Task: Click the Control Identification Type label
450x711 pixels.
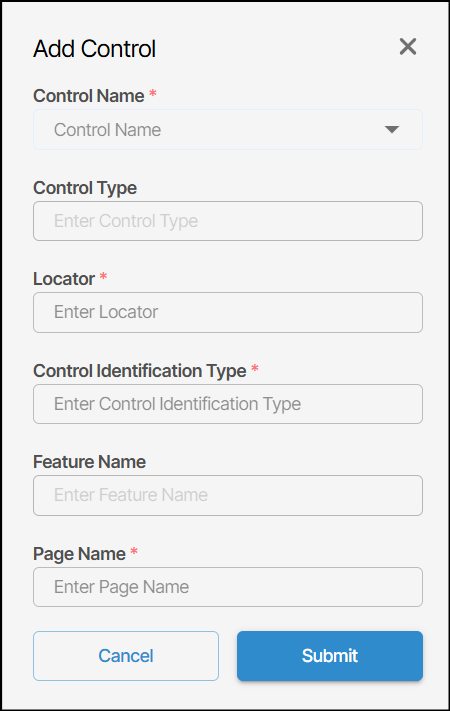Action: tap(140, 371)
